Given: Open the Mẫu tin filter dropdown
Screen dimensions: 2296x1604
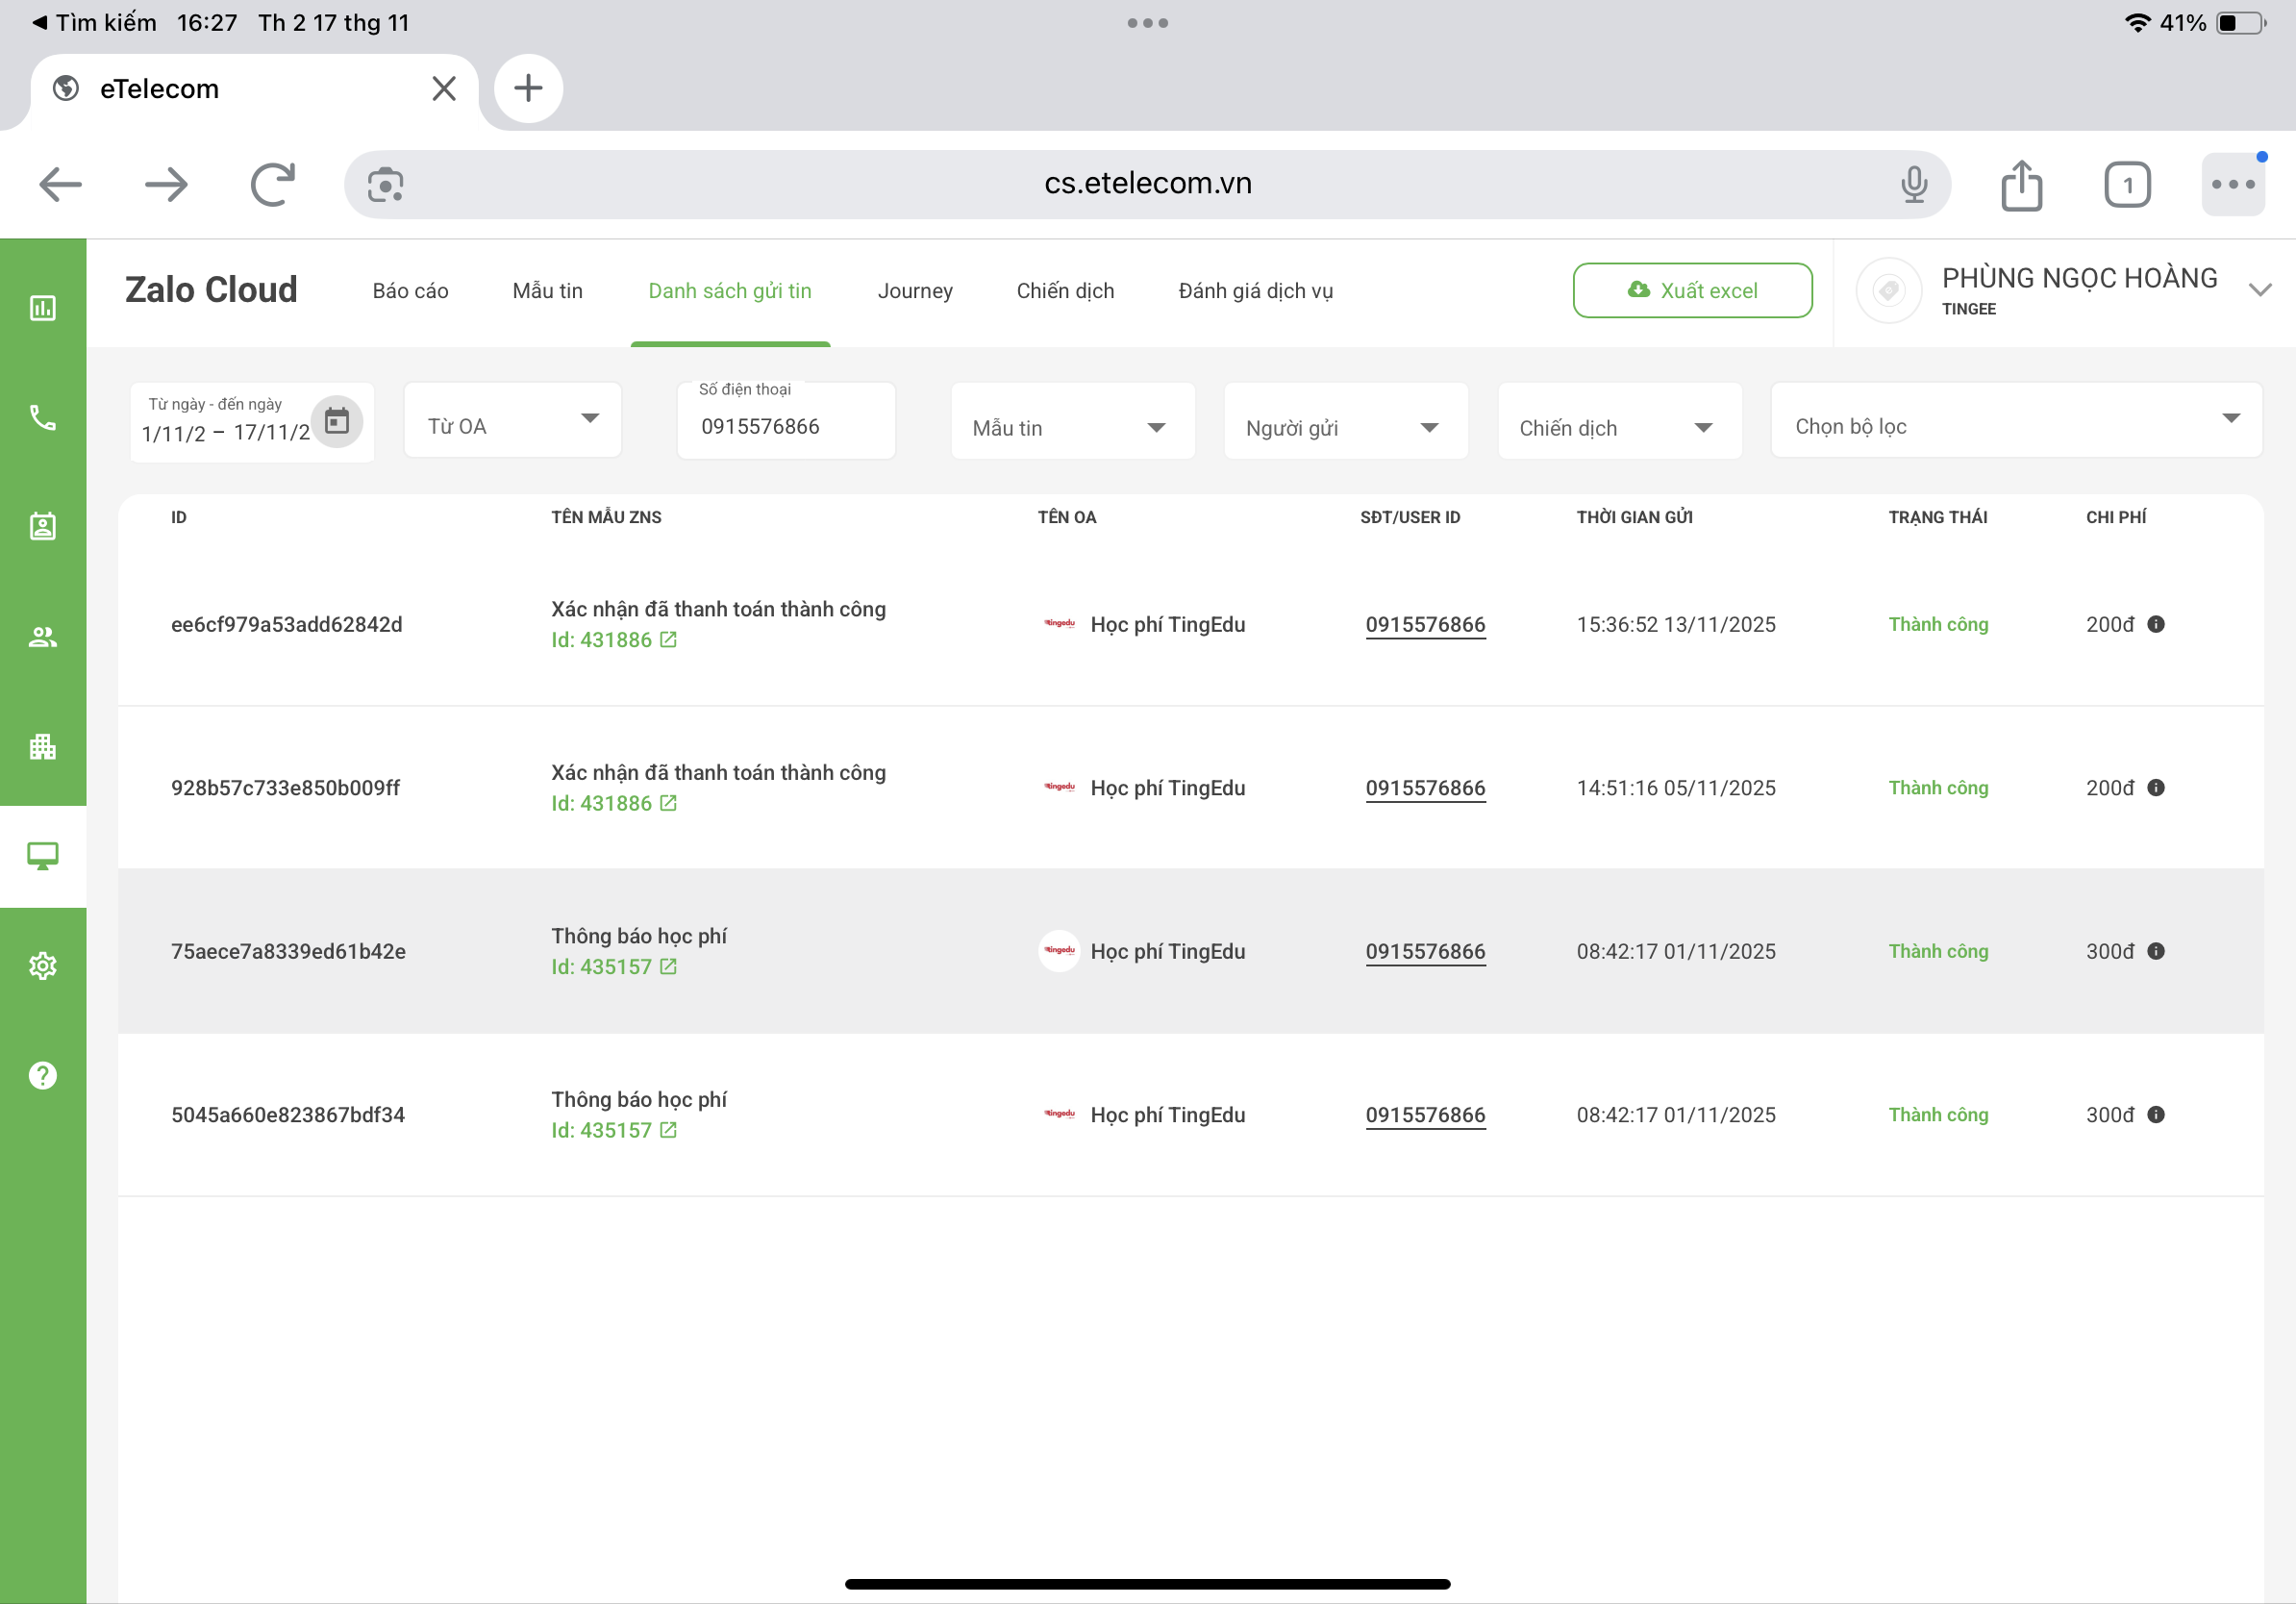Looking at the screenshot, I should click(x=1072, y=427).
